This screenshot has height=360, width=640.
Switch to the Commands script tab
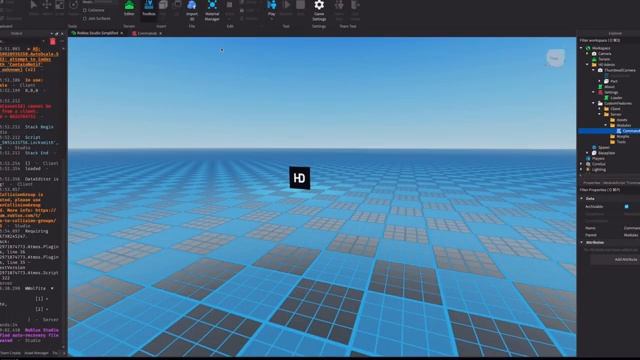point(147,33)
